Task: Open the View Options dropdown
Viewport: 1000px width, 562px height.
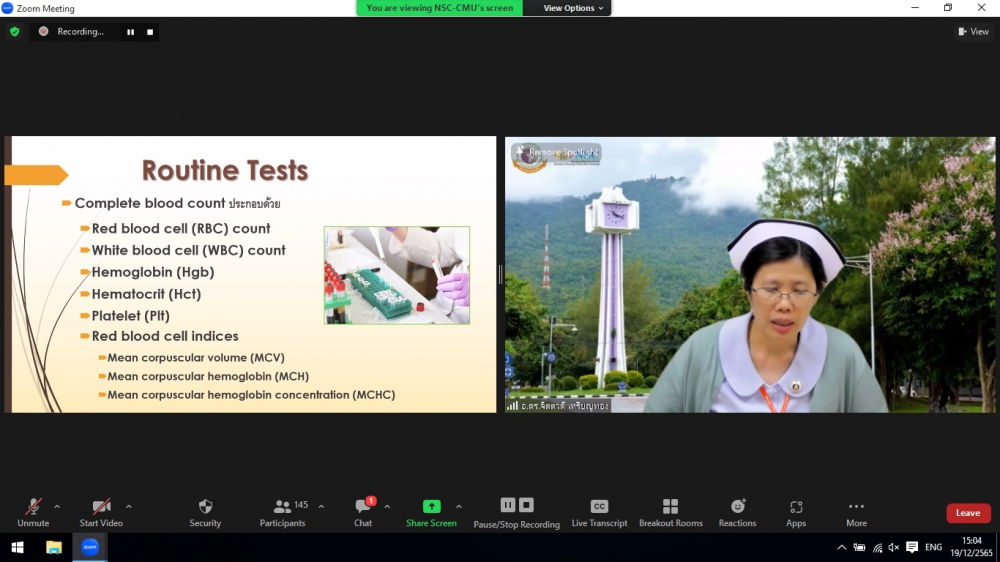Action: pyautogui.click(x=574, y=8)
